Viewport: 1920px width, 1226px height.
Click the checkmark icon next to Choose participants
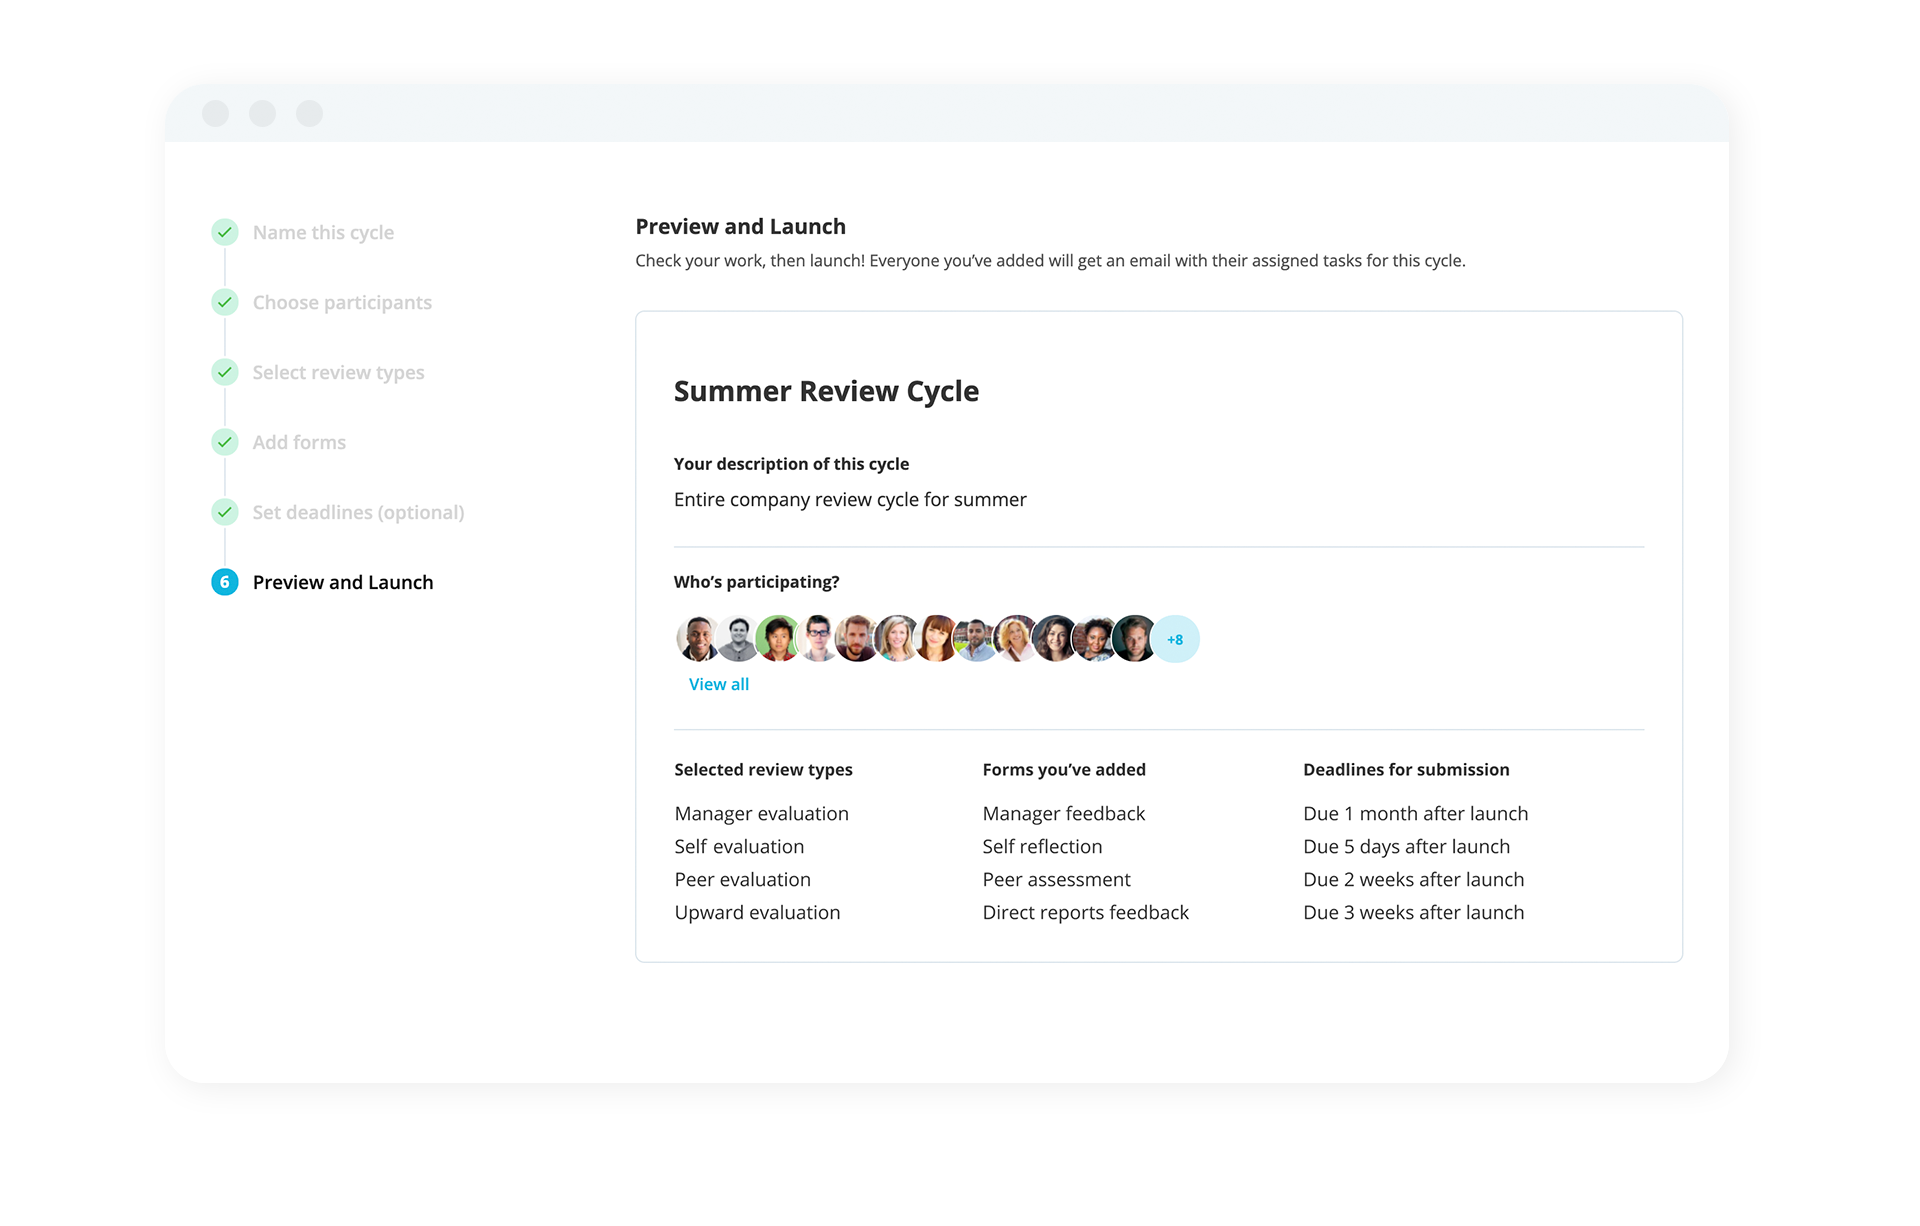click(x=225, y=302)
